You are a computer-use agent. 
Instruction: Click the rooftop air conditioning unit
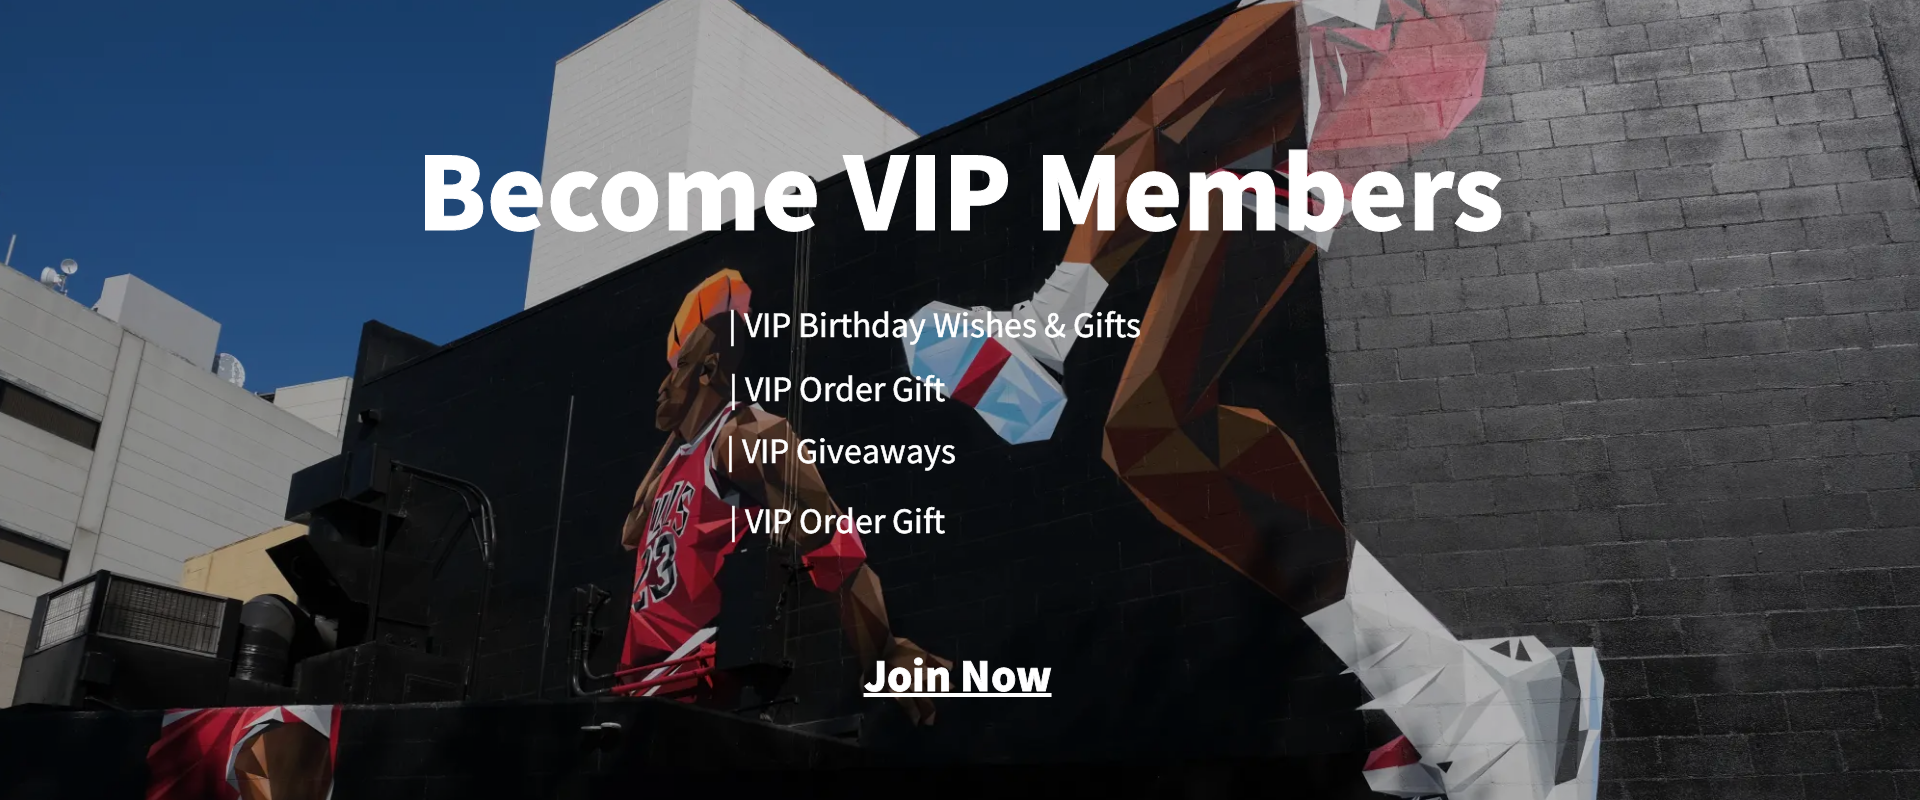coord(130,620)
